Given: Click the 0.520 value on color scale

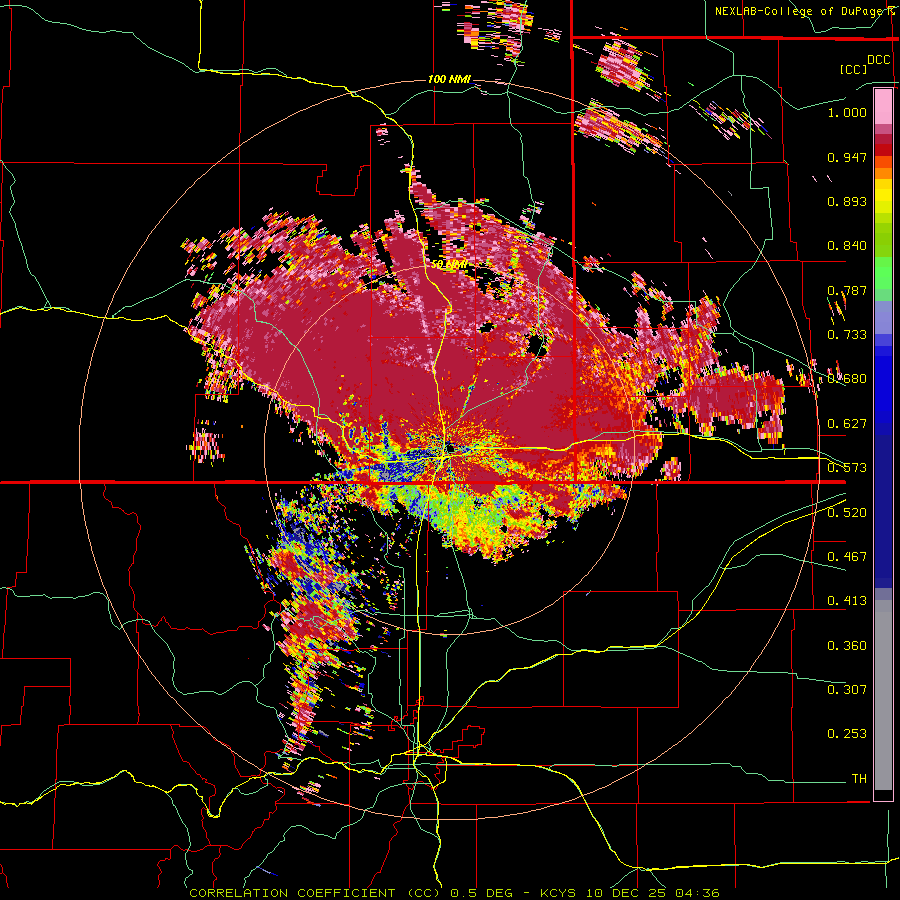Looking at the screenshot, I should 847,513.
